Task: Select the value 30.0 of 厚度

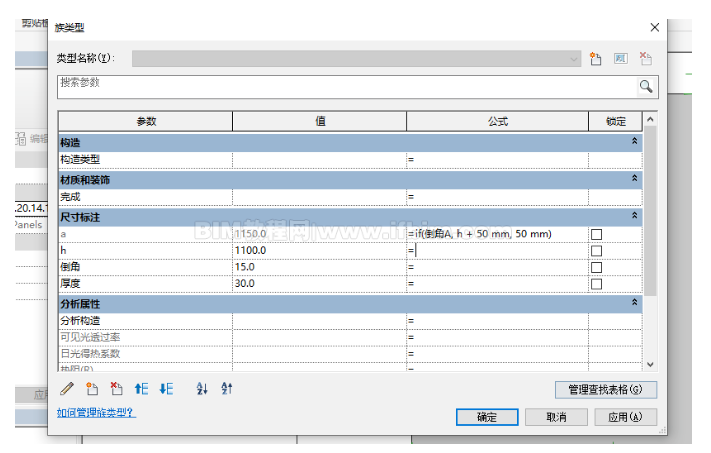Action: [x=245, y=283]
